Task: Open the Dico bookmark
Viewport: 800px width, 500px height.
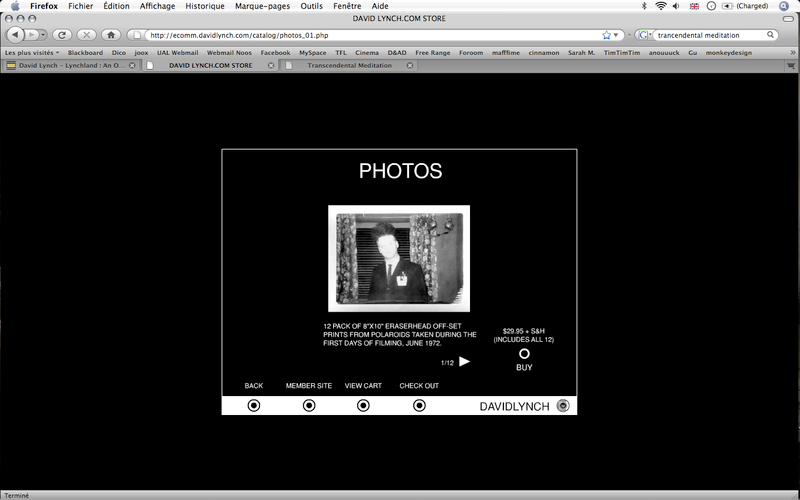Action: click(118, 53)
